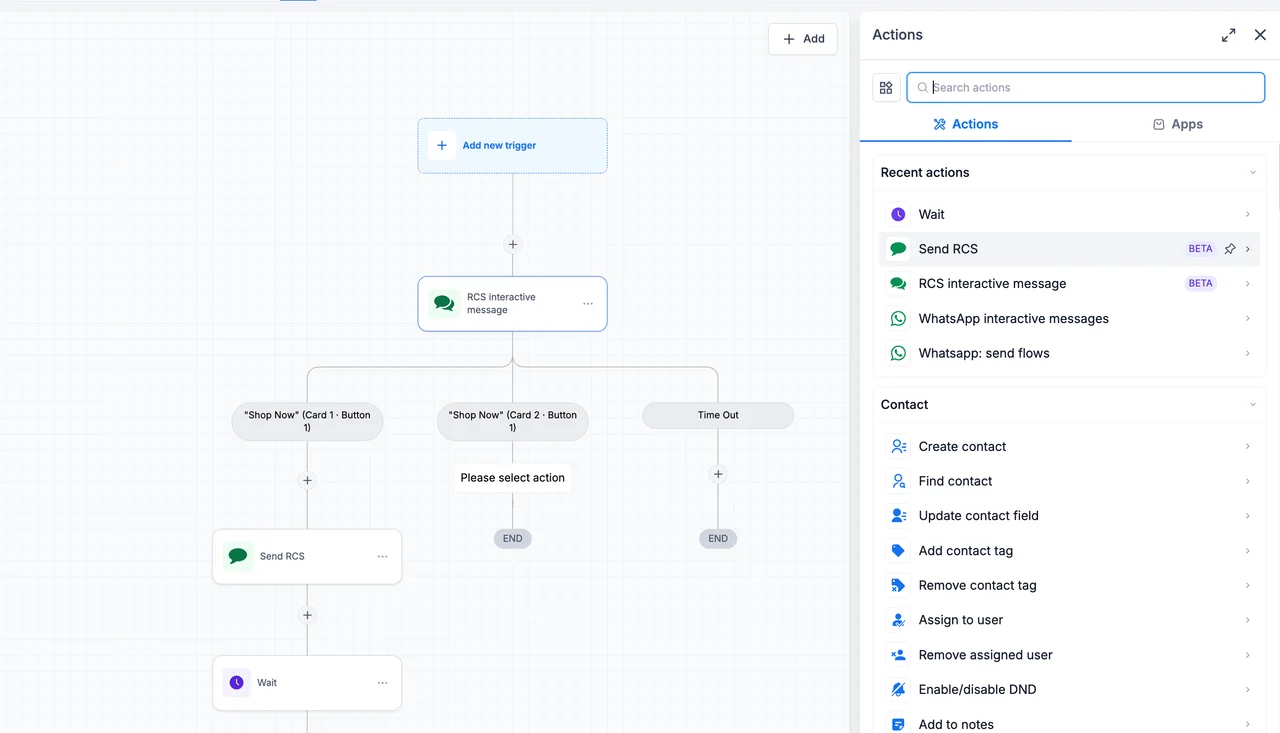Click the BETA badge on Send RCS row
This screenshot has width=1280, height=733.
1201,249
